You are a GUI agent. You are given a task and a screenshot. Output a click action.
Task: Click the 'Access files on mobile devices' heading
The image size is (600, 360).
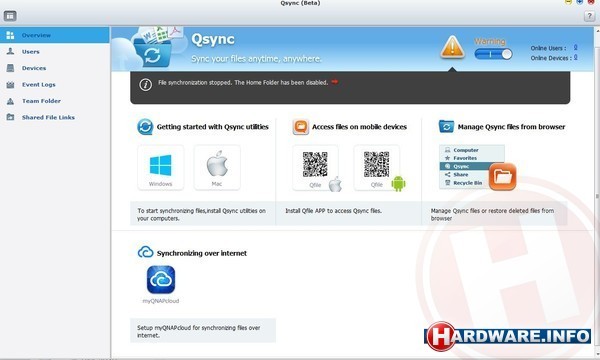coord(359,127)
